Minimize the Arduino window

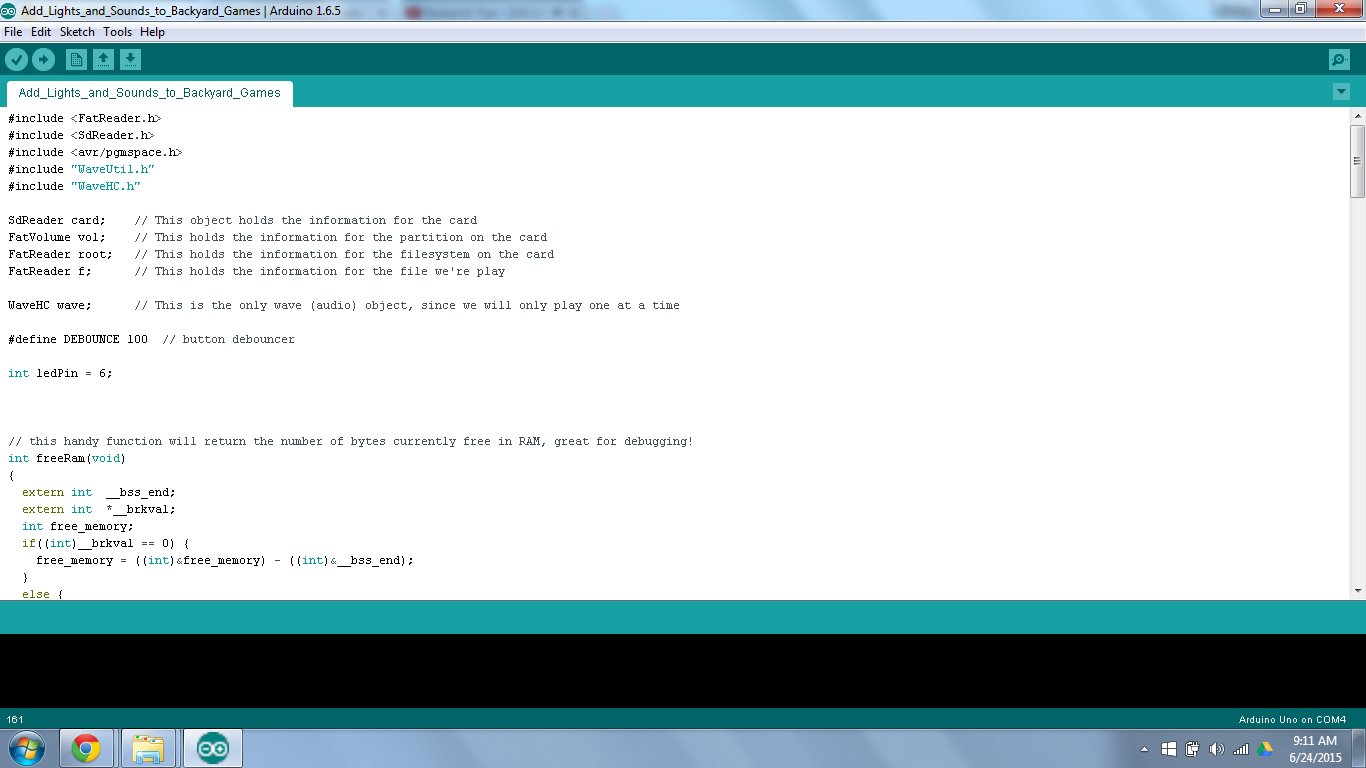[1275, 9]
